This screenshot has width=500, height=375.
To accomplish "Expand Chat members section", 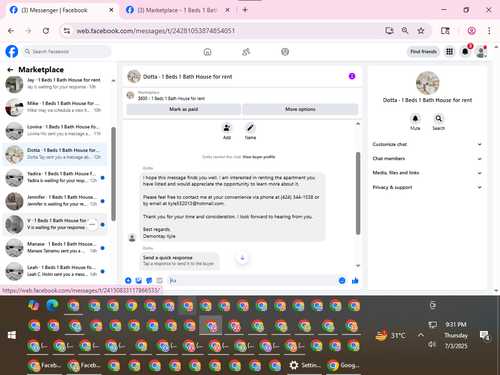I will click(x=427, y=159).
